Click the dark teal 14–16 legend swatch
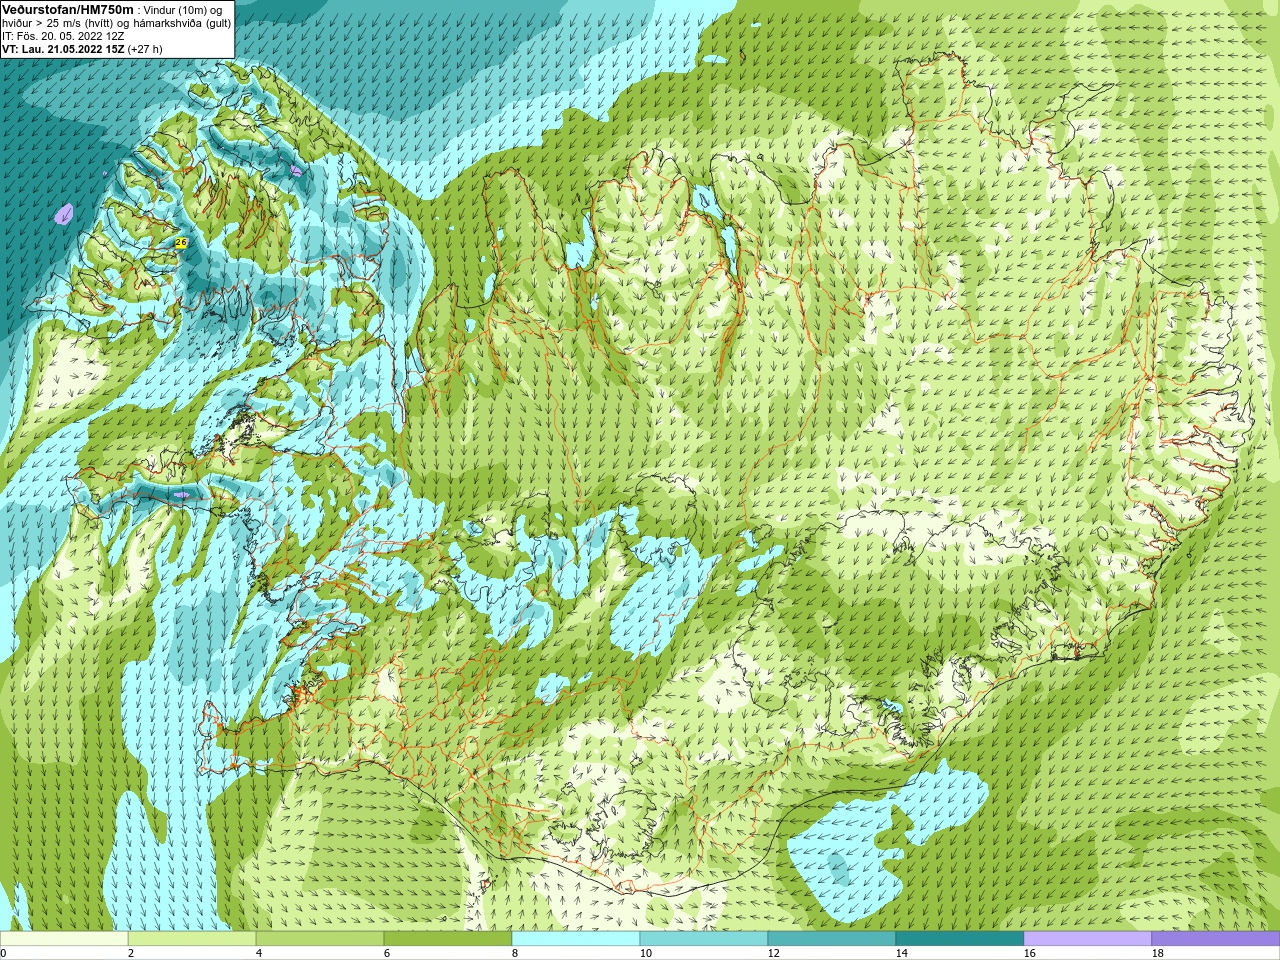Image resolution: width=1280 pixels, height=960 pixels. click(960, 939)
